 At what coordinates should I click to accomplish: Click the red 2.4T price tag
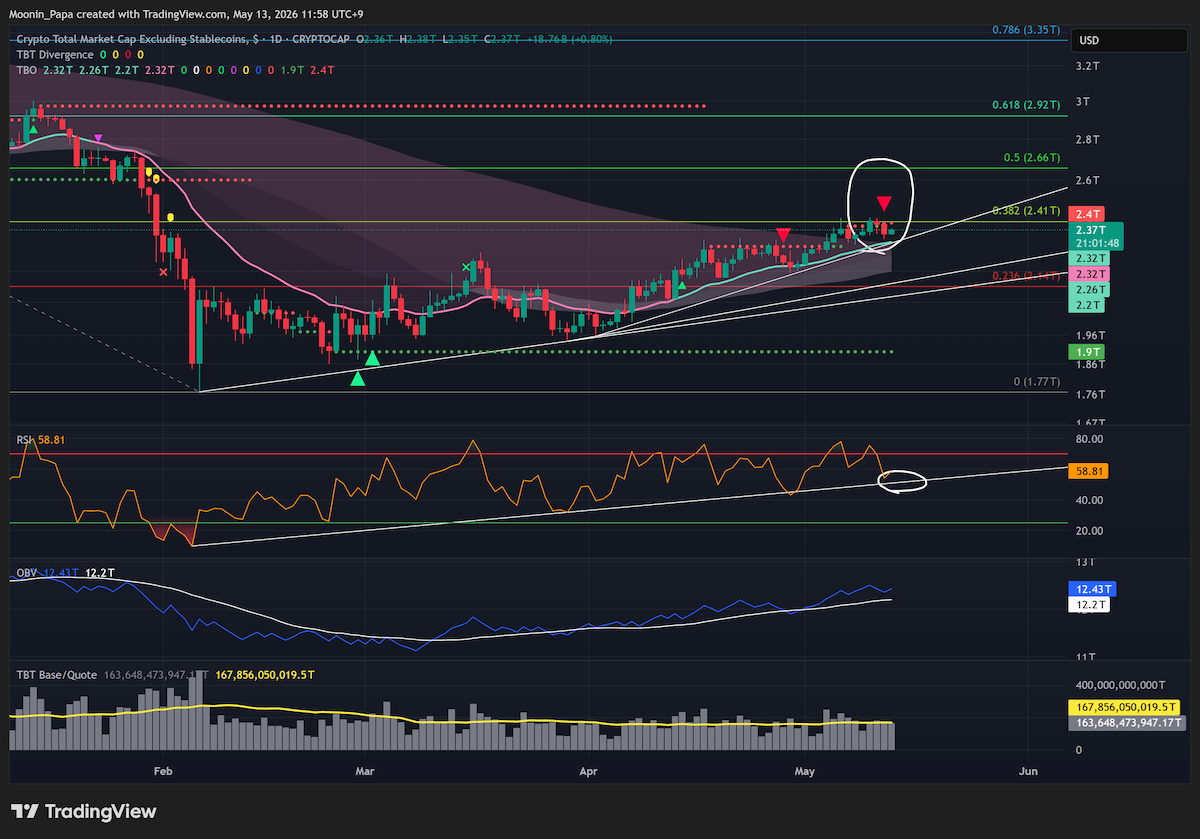tap(1085, 214)
